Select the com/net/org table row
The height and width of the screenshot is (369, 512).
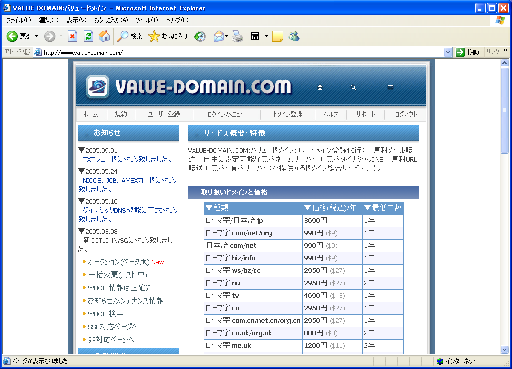click(x=304, y=233)
